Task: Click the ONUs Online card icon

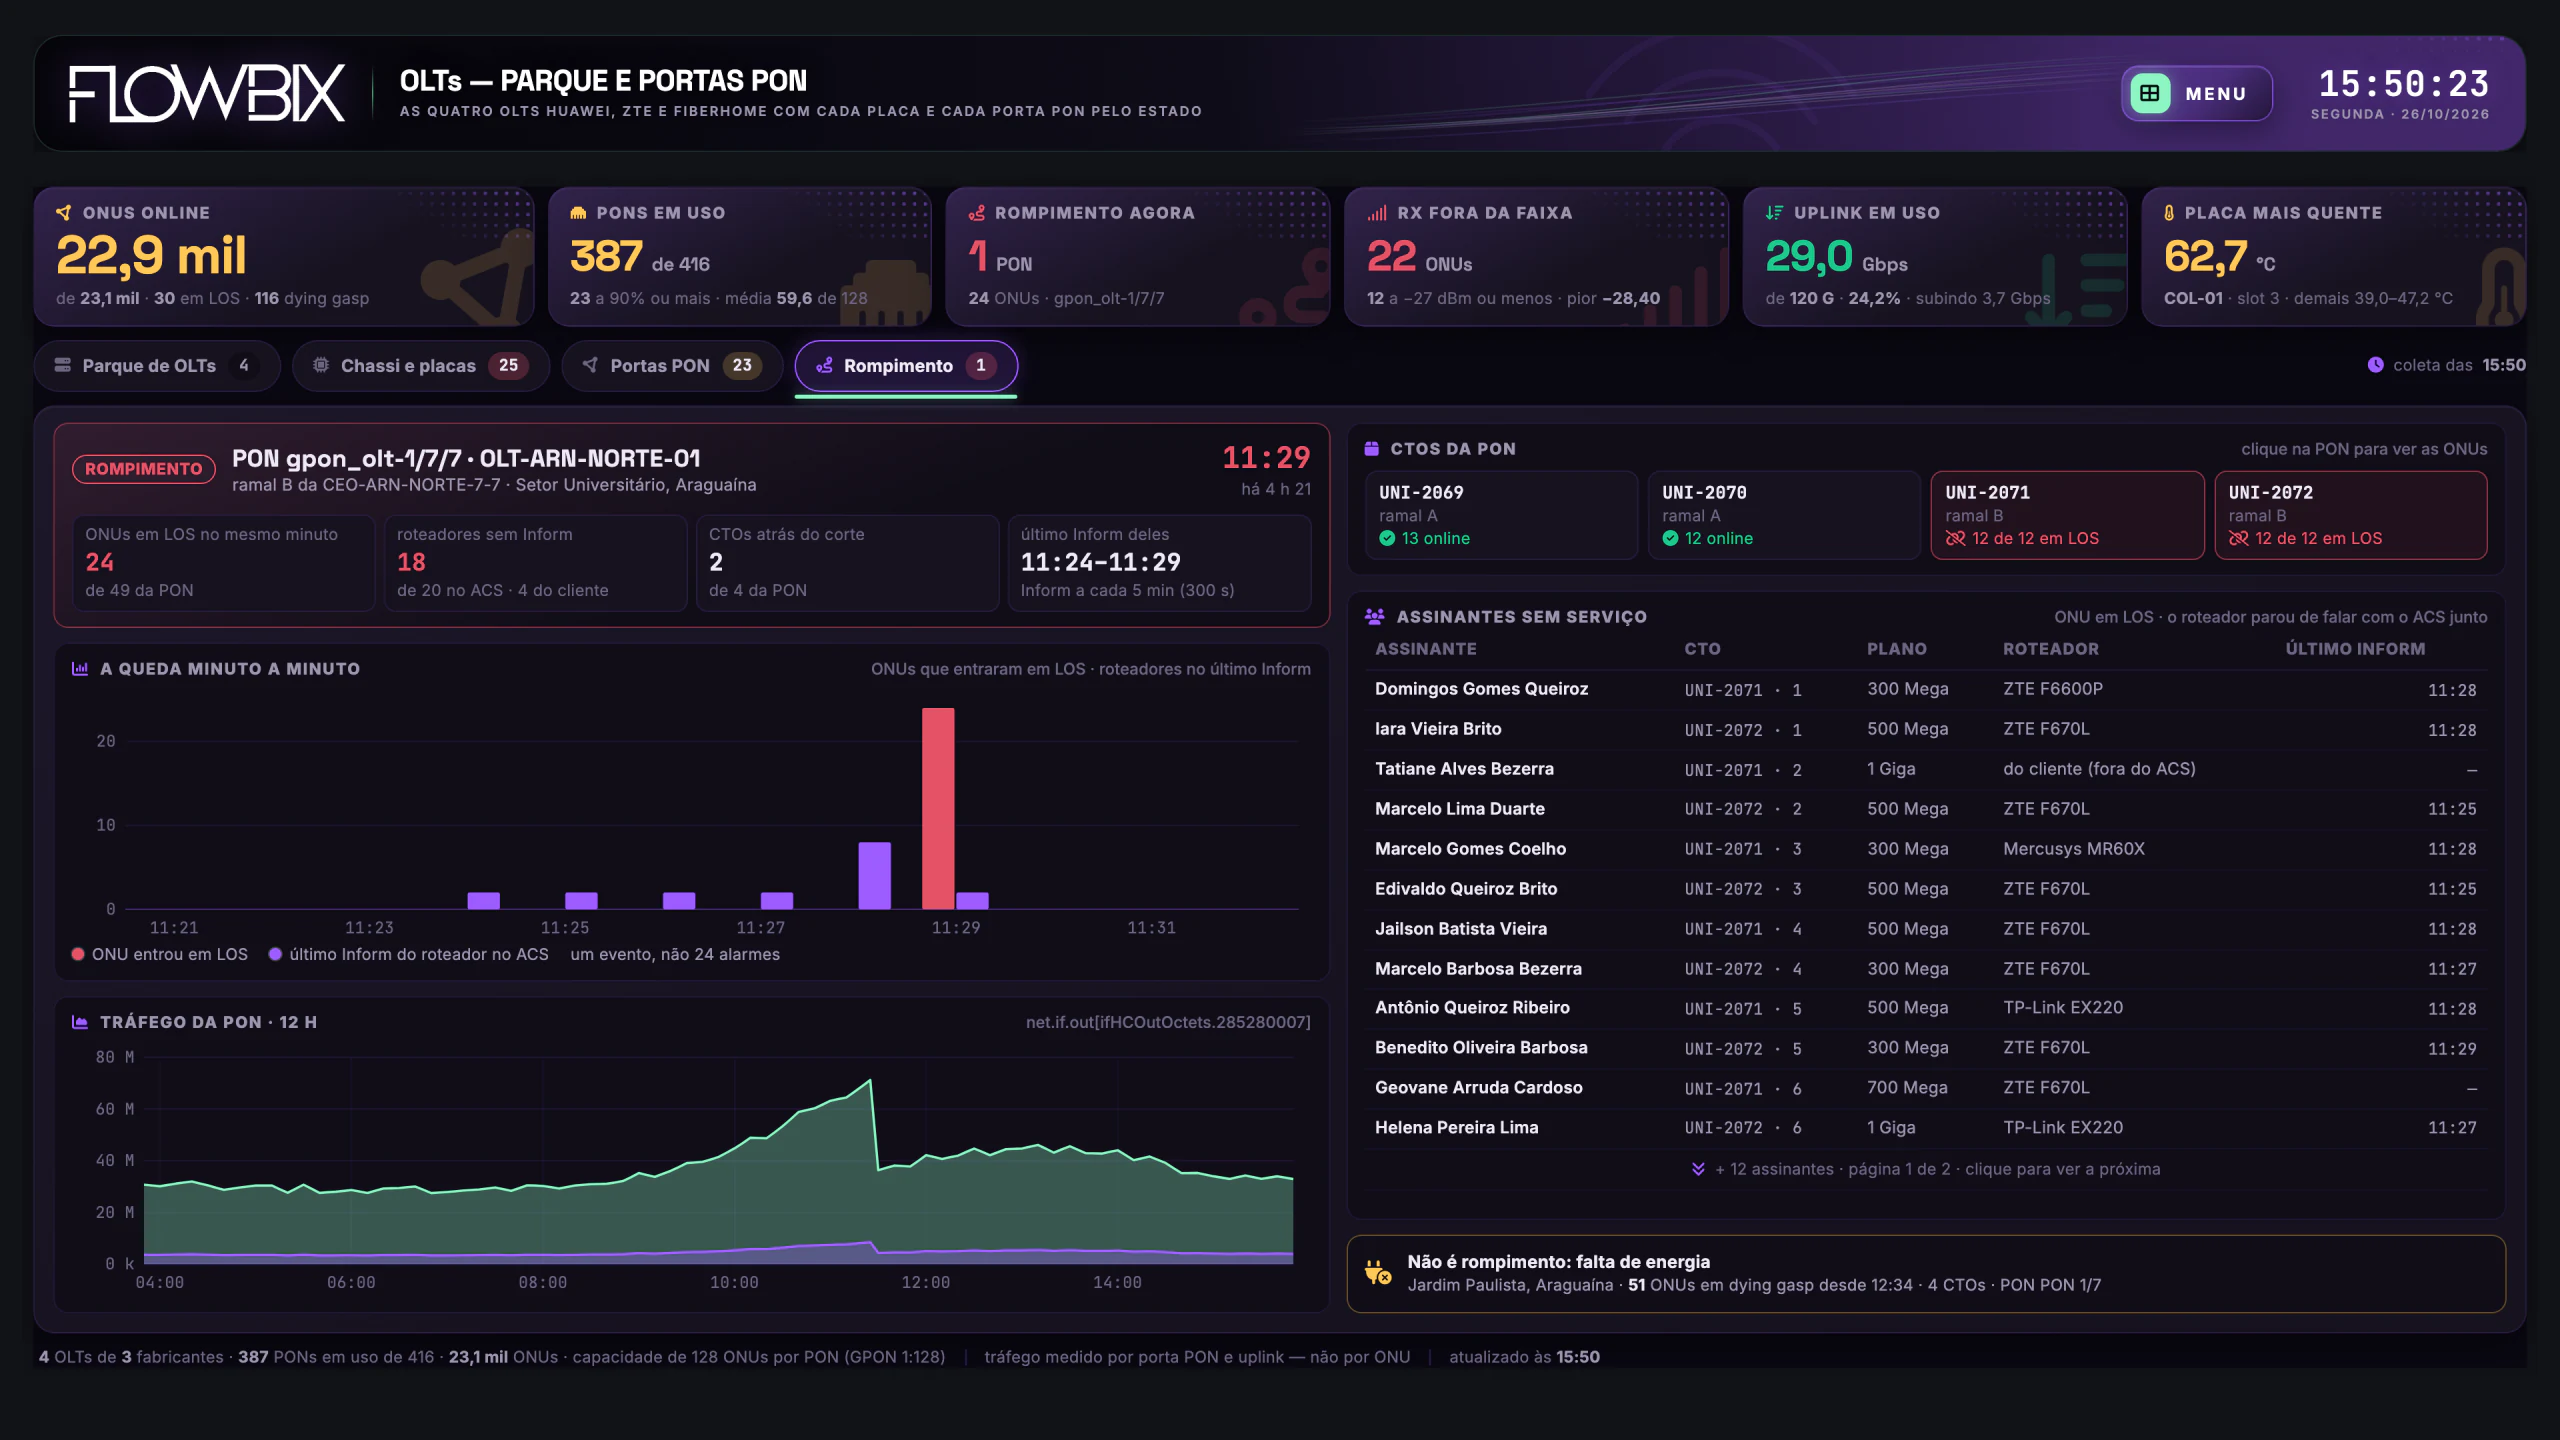Action: coord(64,213)
